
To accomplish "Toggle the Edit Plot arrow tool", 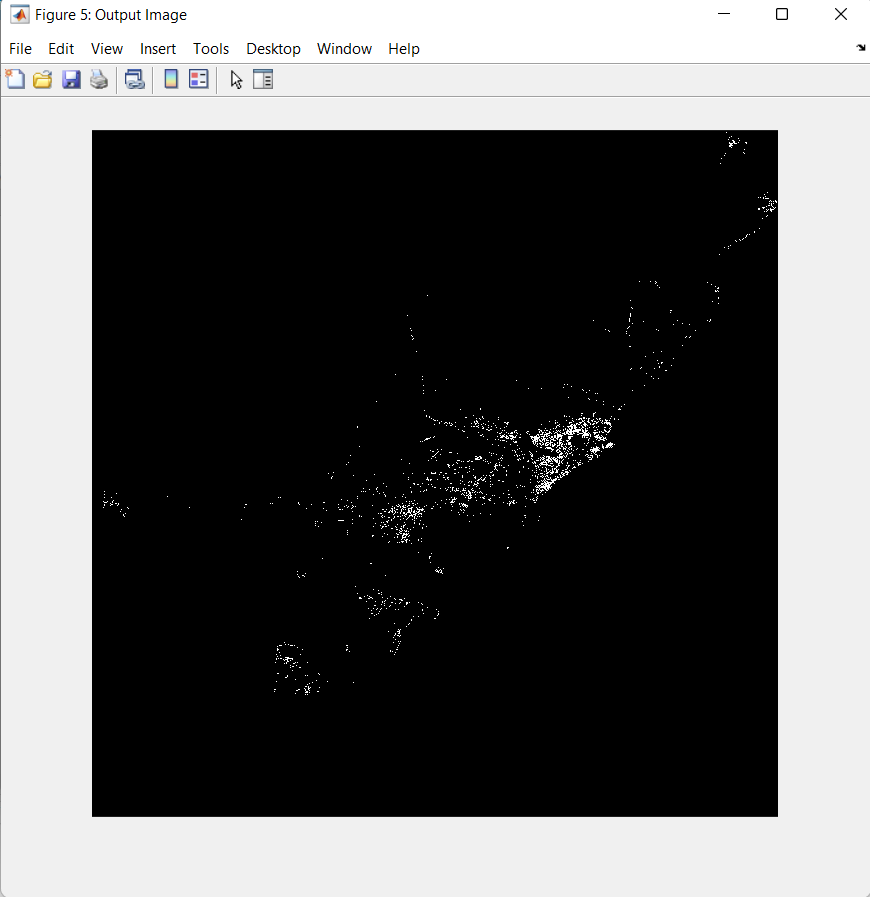I will [x=237, y=80].
